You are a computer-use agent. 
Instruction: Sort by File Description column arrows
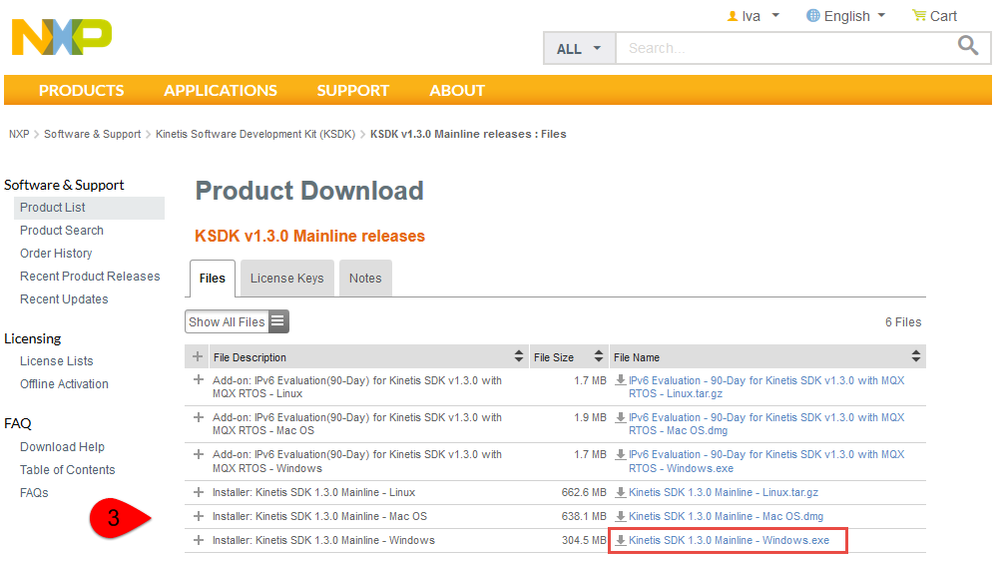[x=519, y=356]
